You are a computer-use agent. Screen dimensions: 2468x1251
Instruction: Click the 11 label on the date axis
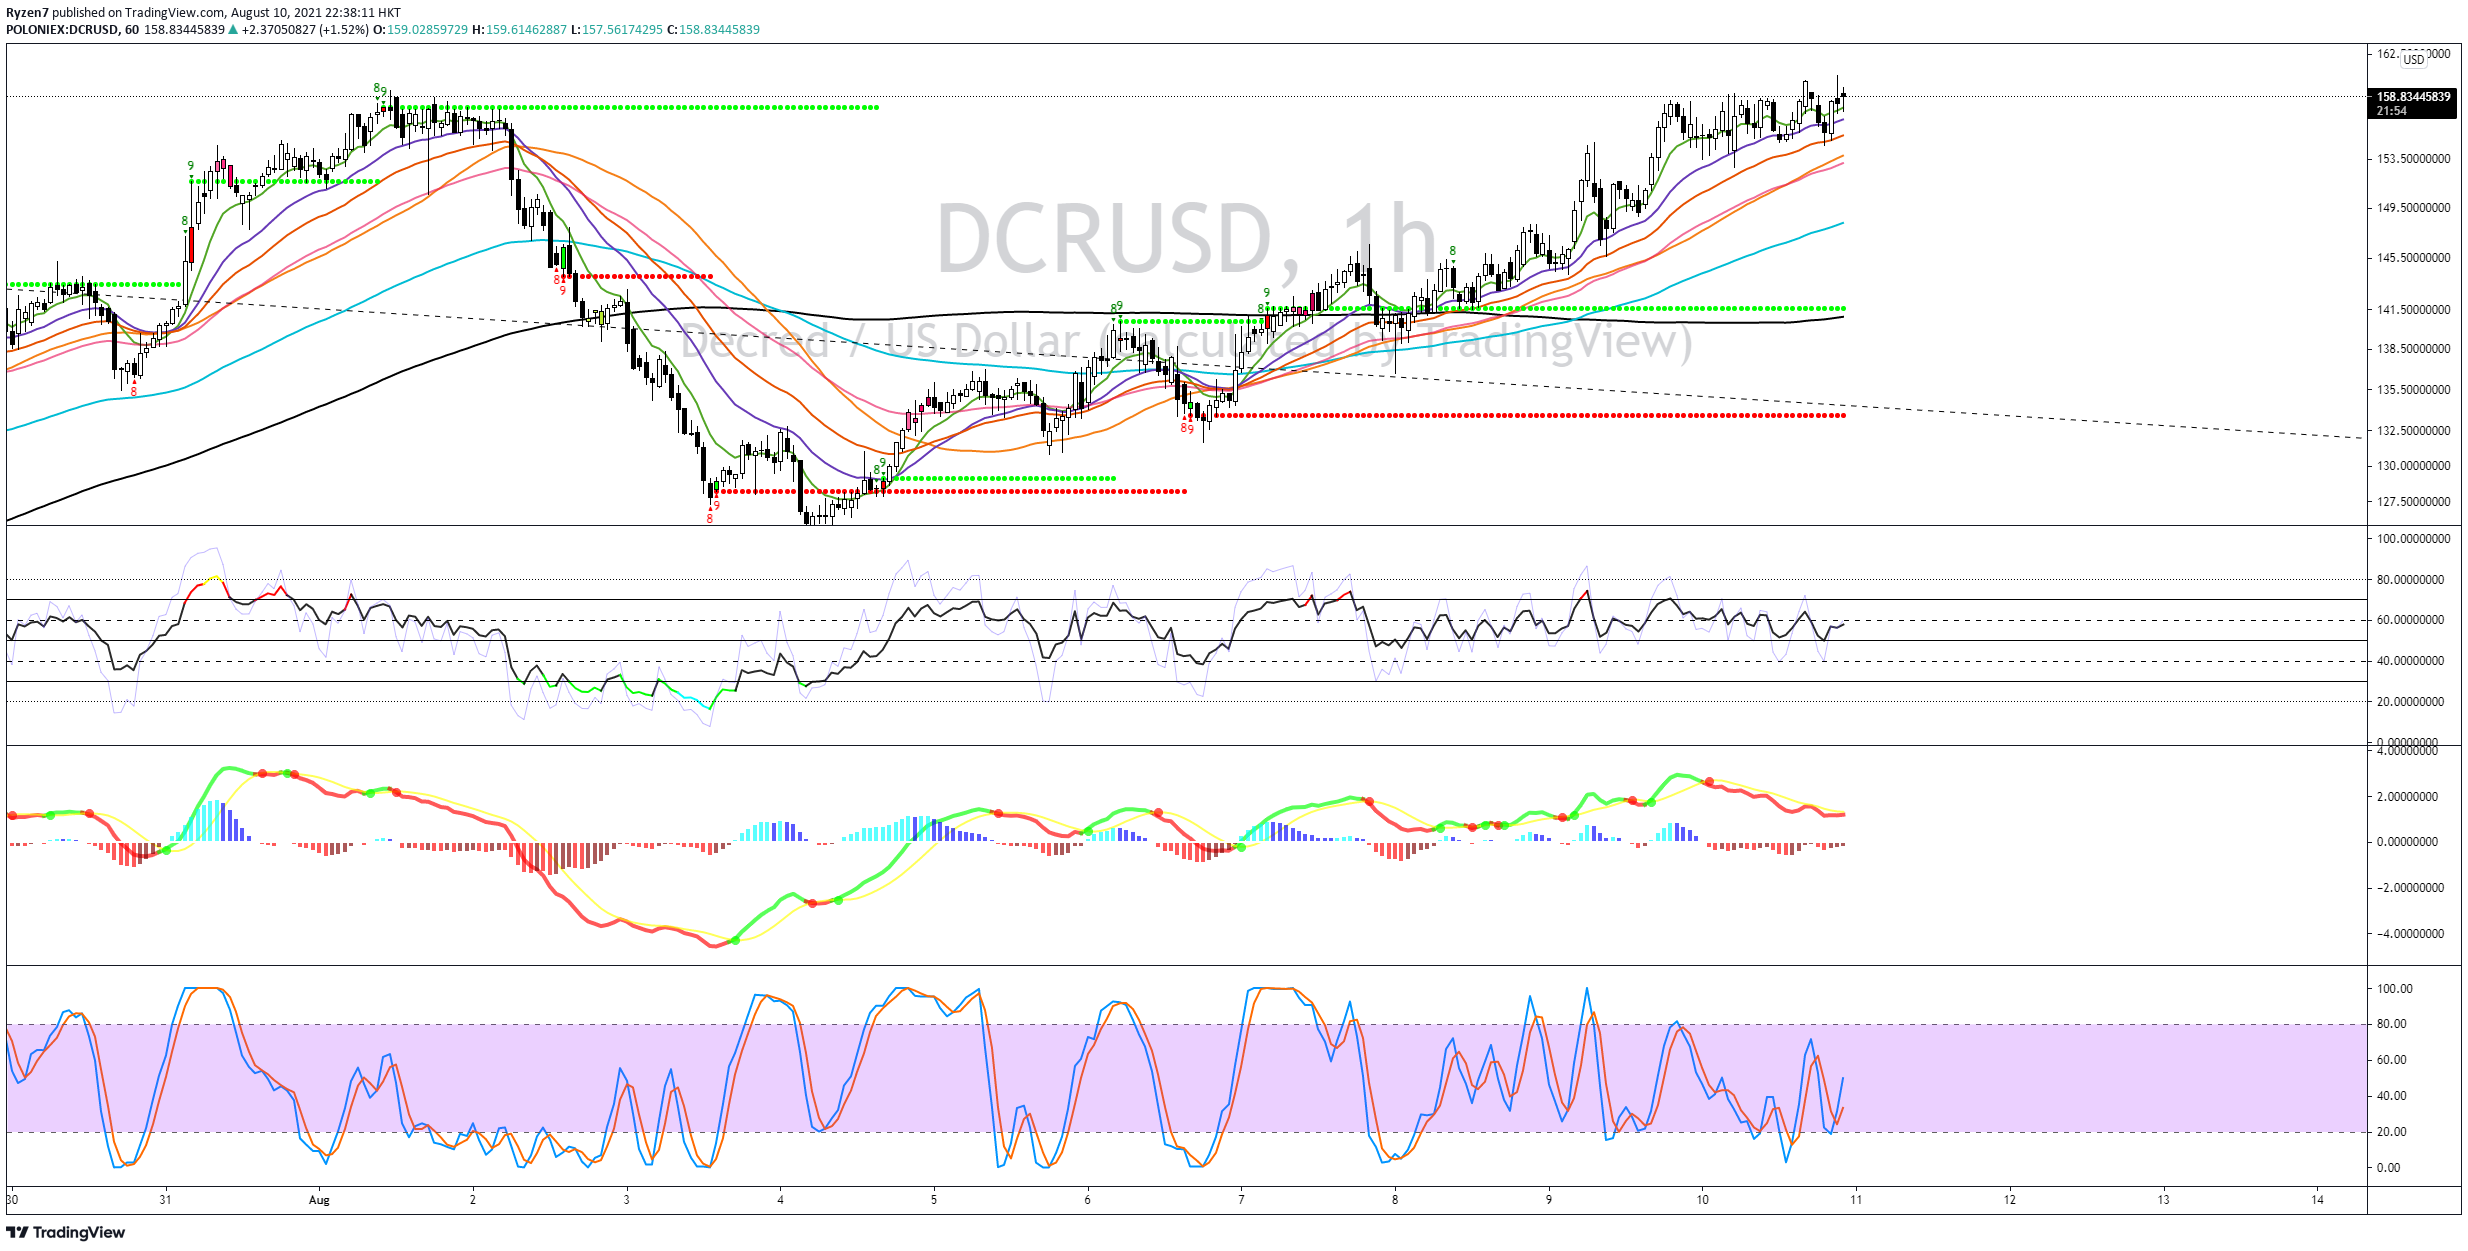1856,1200
